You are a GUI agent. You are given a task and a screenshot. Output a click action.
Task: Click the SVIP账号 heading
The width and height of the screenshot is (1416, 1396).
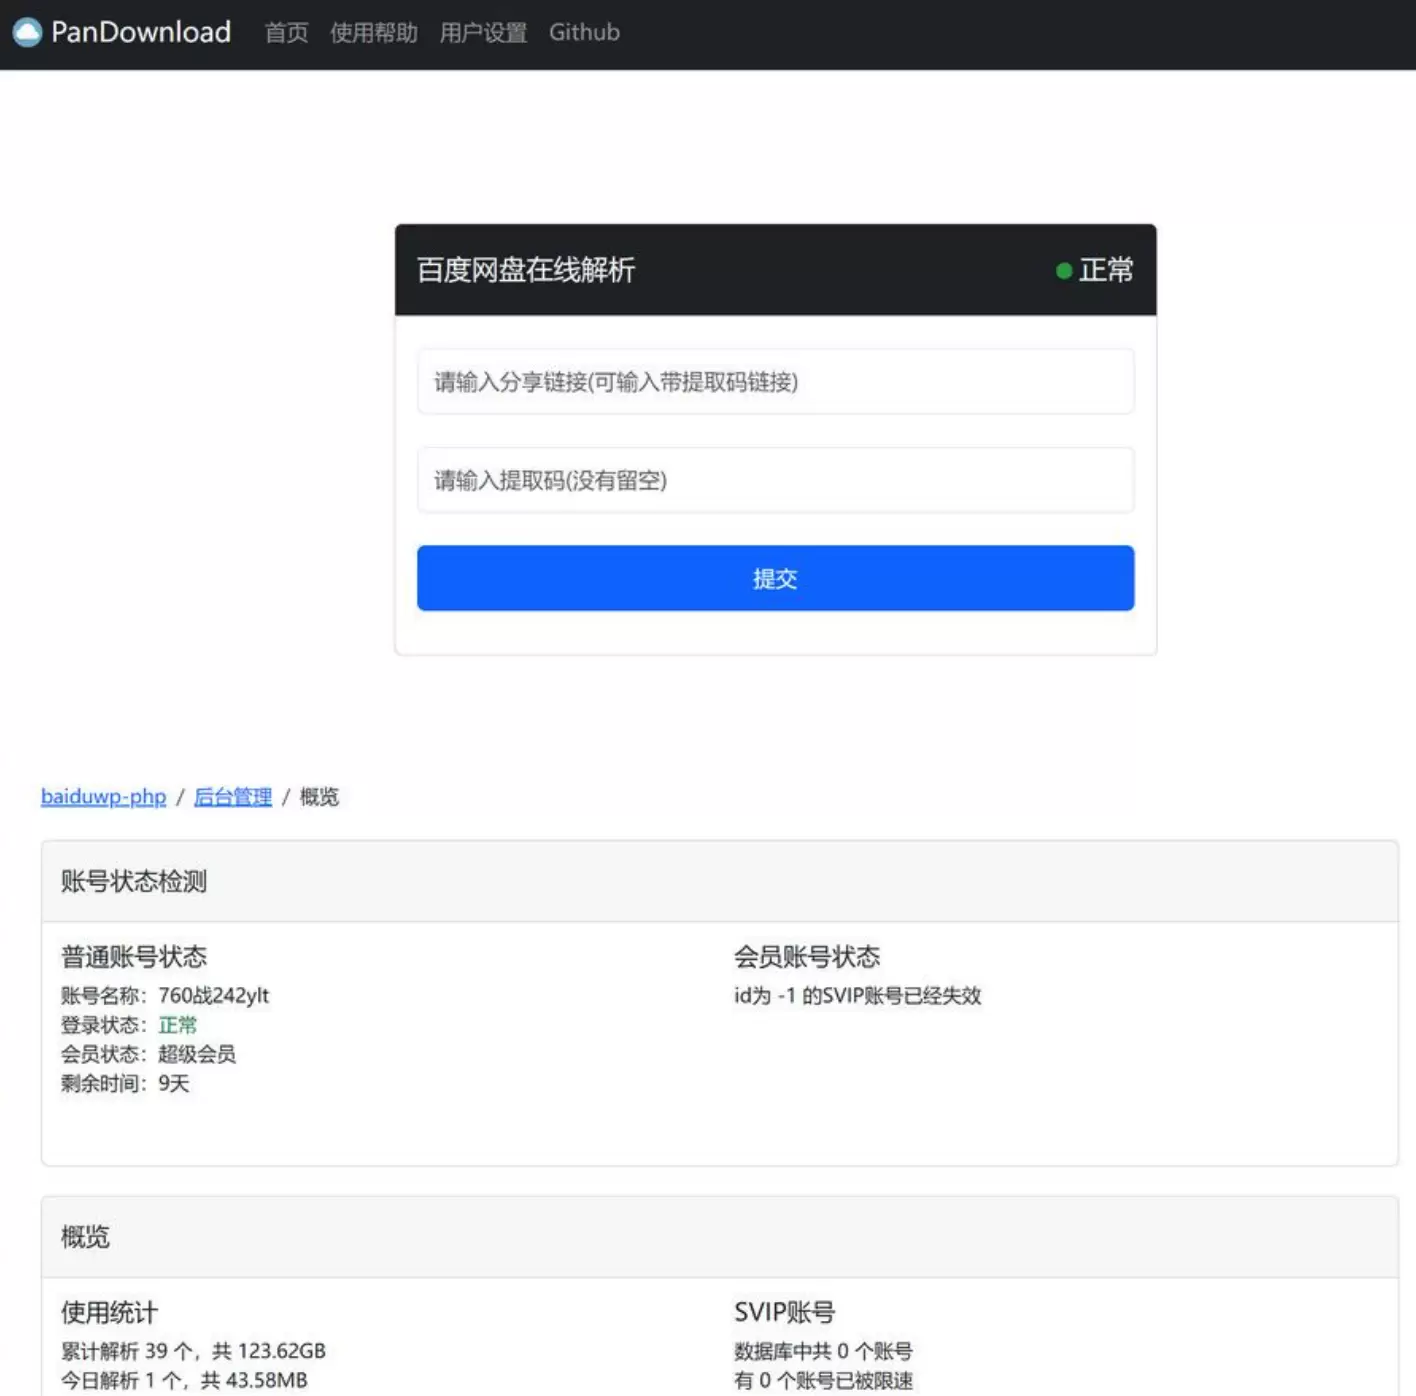785,1313
